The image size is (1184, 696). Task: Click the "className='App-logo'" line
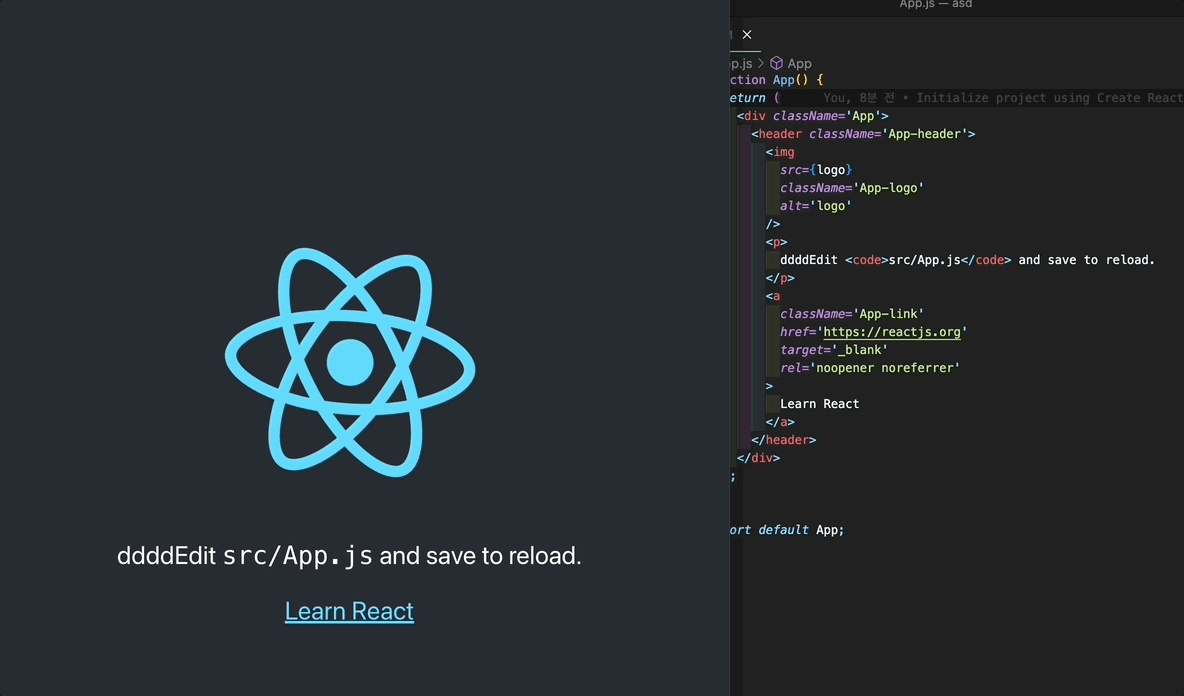pyautogui.click(x=852, y=188)
